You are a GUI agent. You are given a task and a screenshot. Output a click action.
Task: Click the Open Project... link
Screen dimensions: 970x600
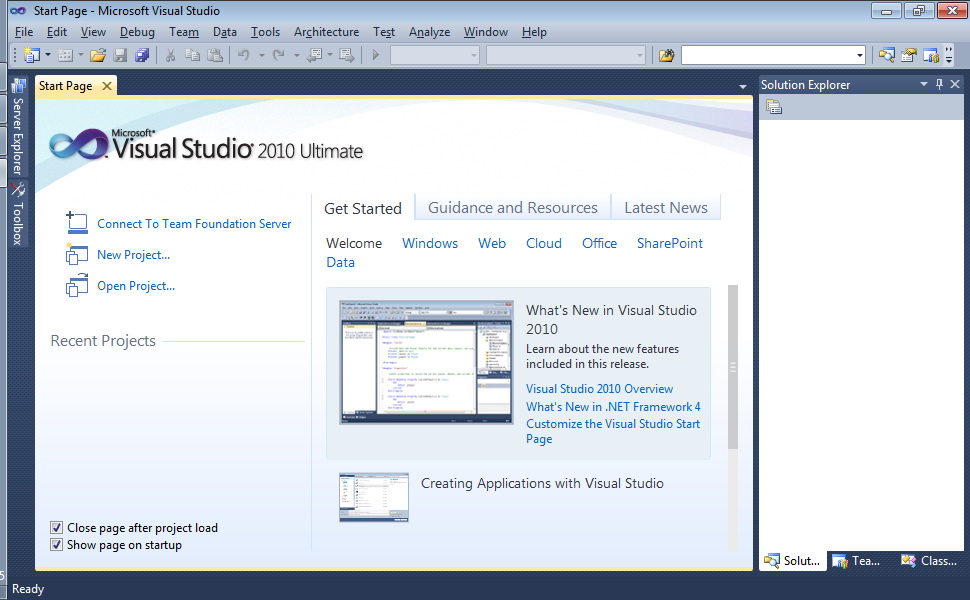click(x=136, y=286)
